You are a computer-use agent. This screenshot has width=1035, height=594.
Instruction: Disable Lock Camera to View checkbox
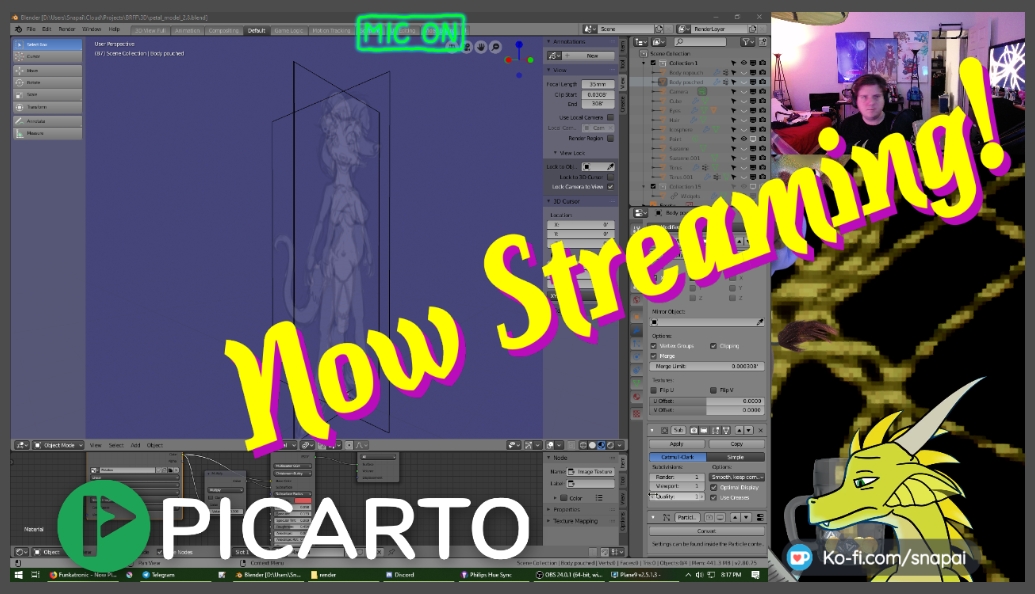tap(611, 187)
